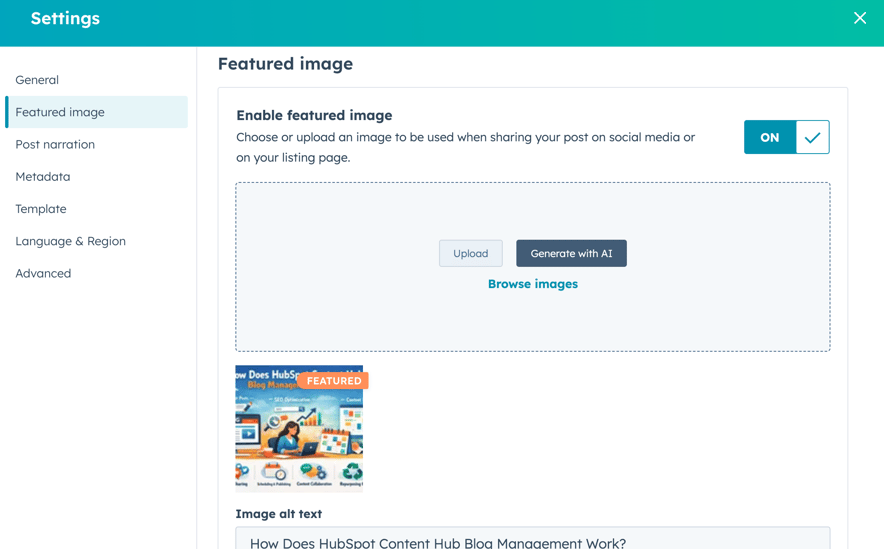Open Language & Region settings
The image size is (884, 549).
pyautogui.click(x=70, y=241)
